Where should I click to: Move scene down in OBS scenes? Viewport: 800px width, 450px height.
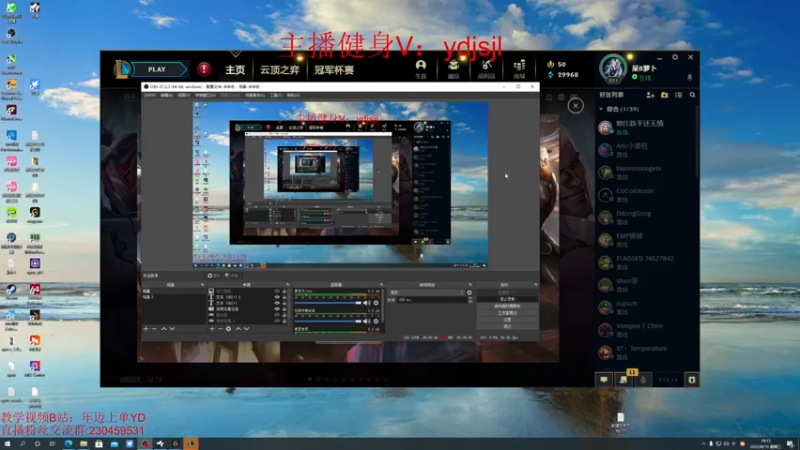click(x=172, y=329)
